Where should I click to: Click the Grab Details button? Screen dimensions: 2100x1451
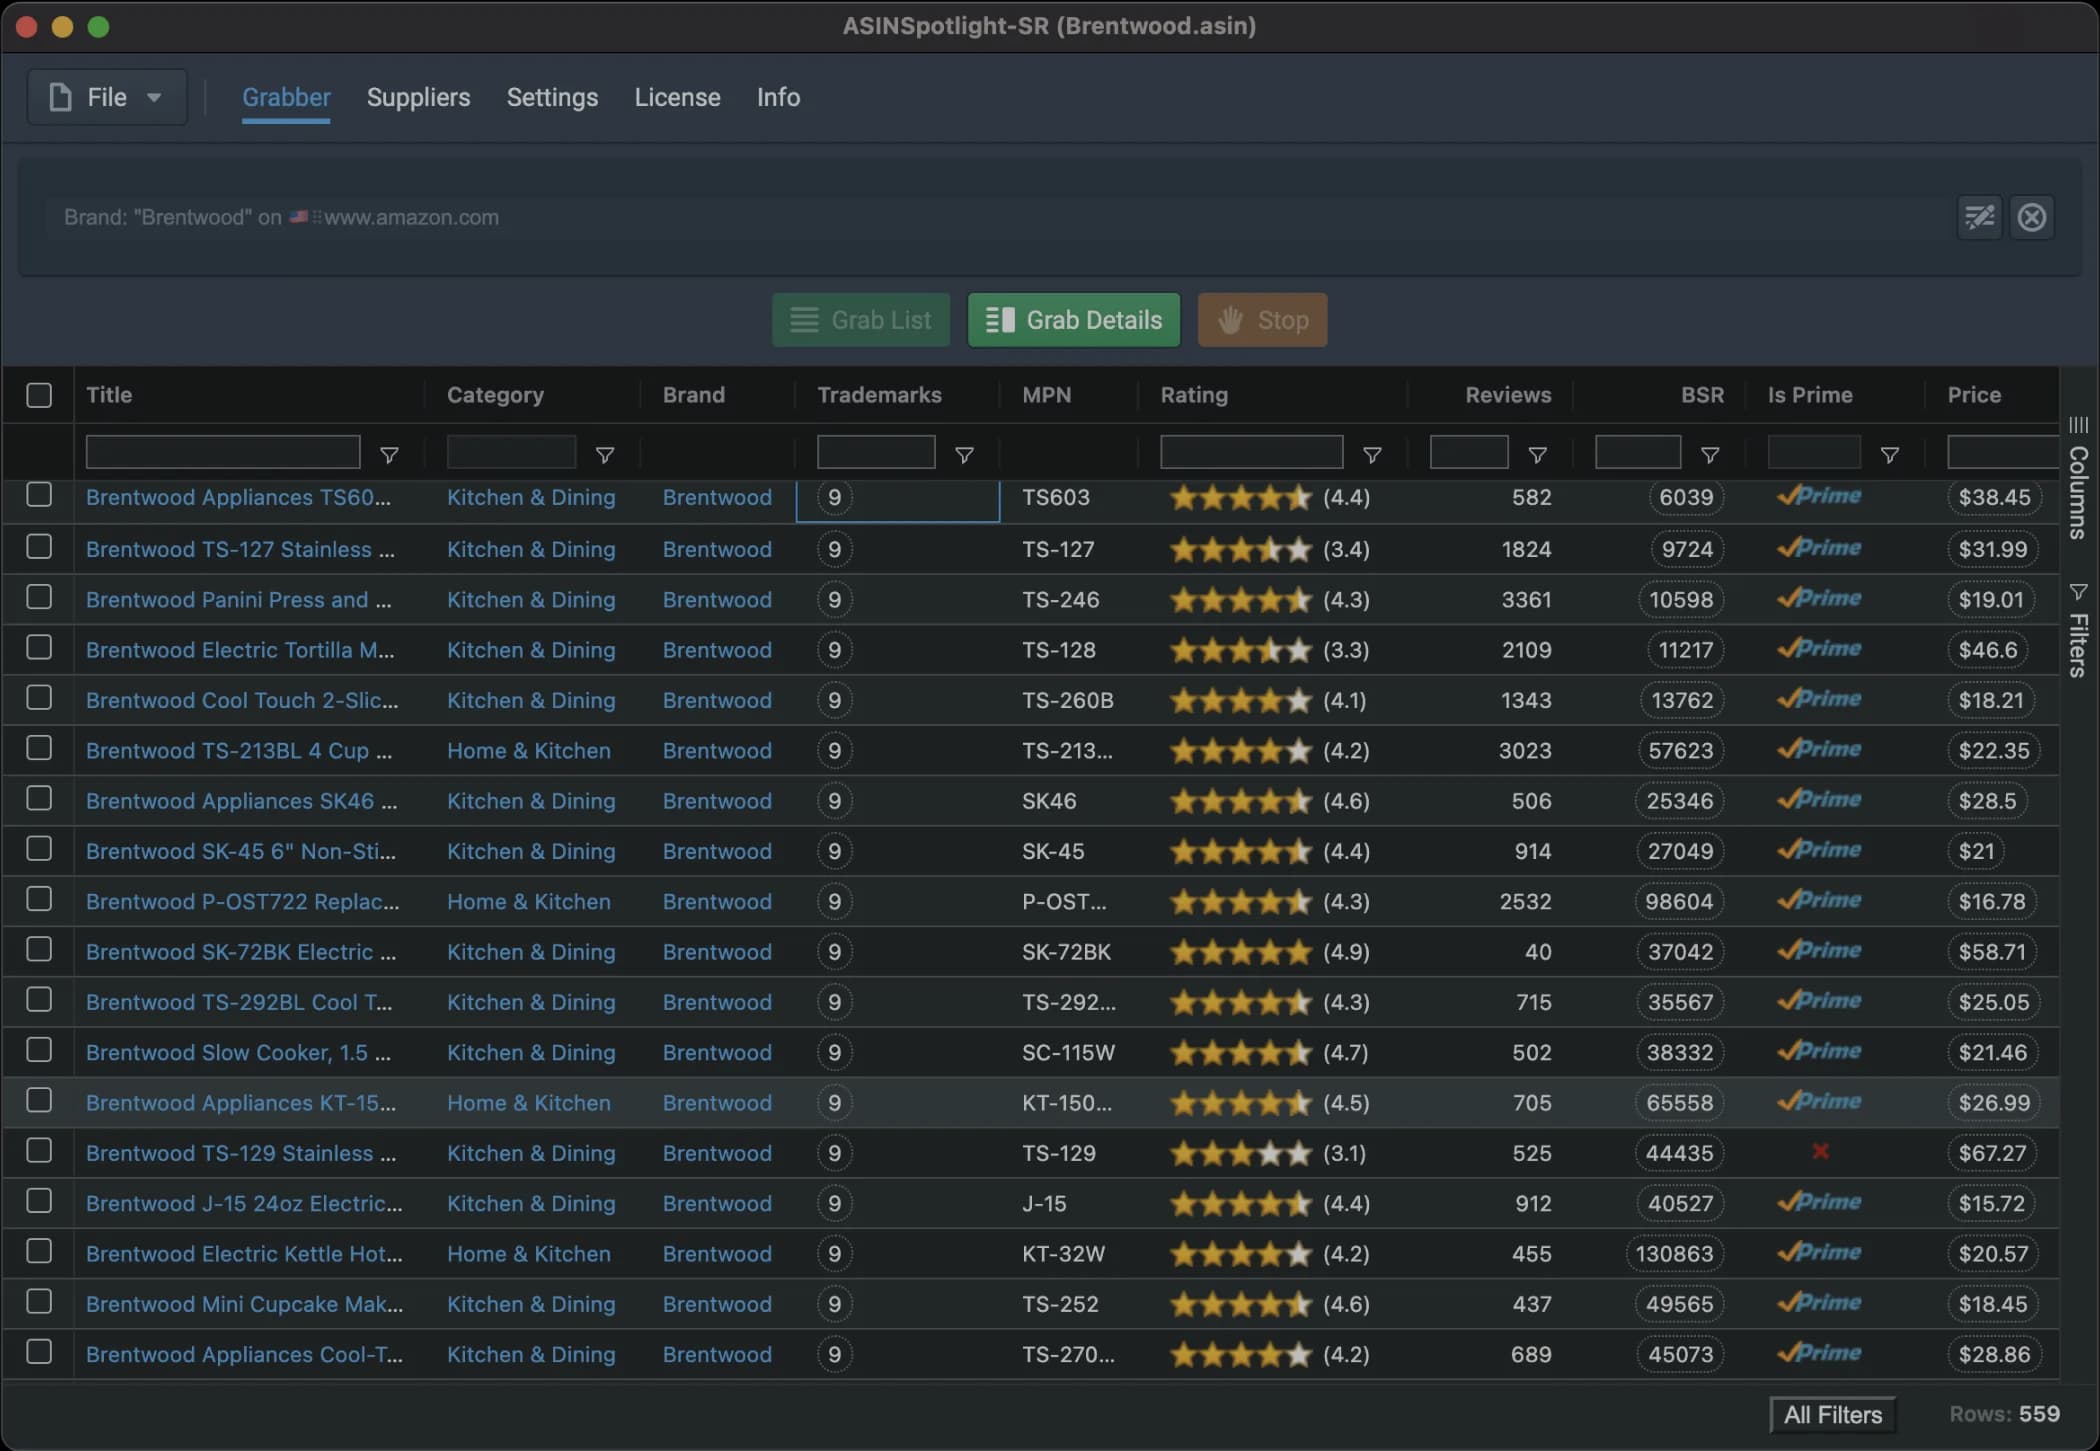point(1073,320)
